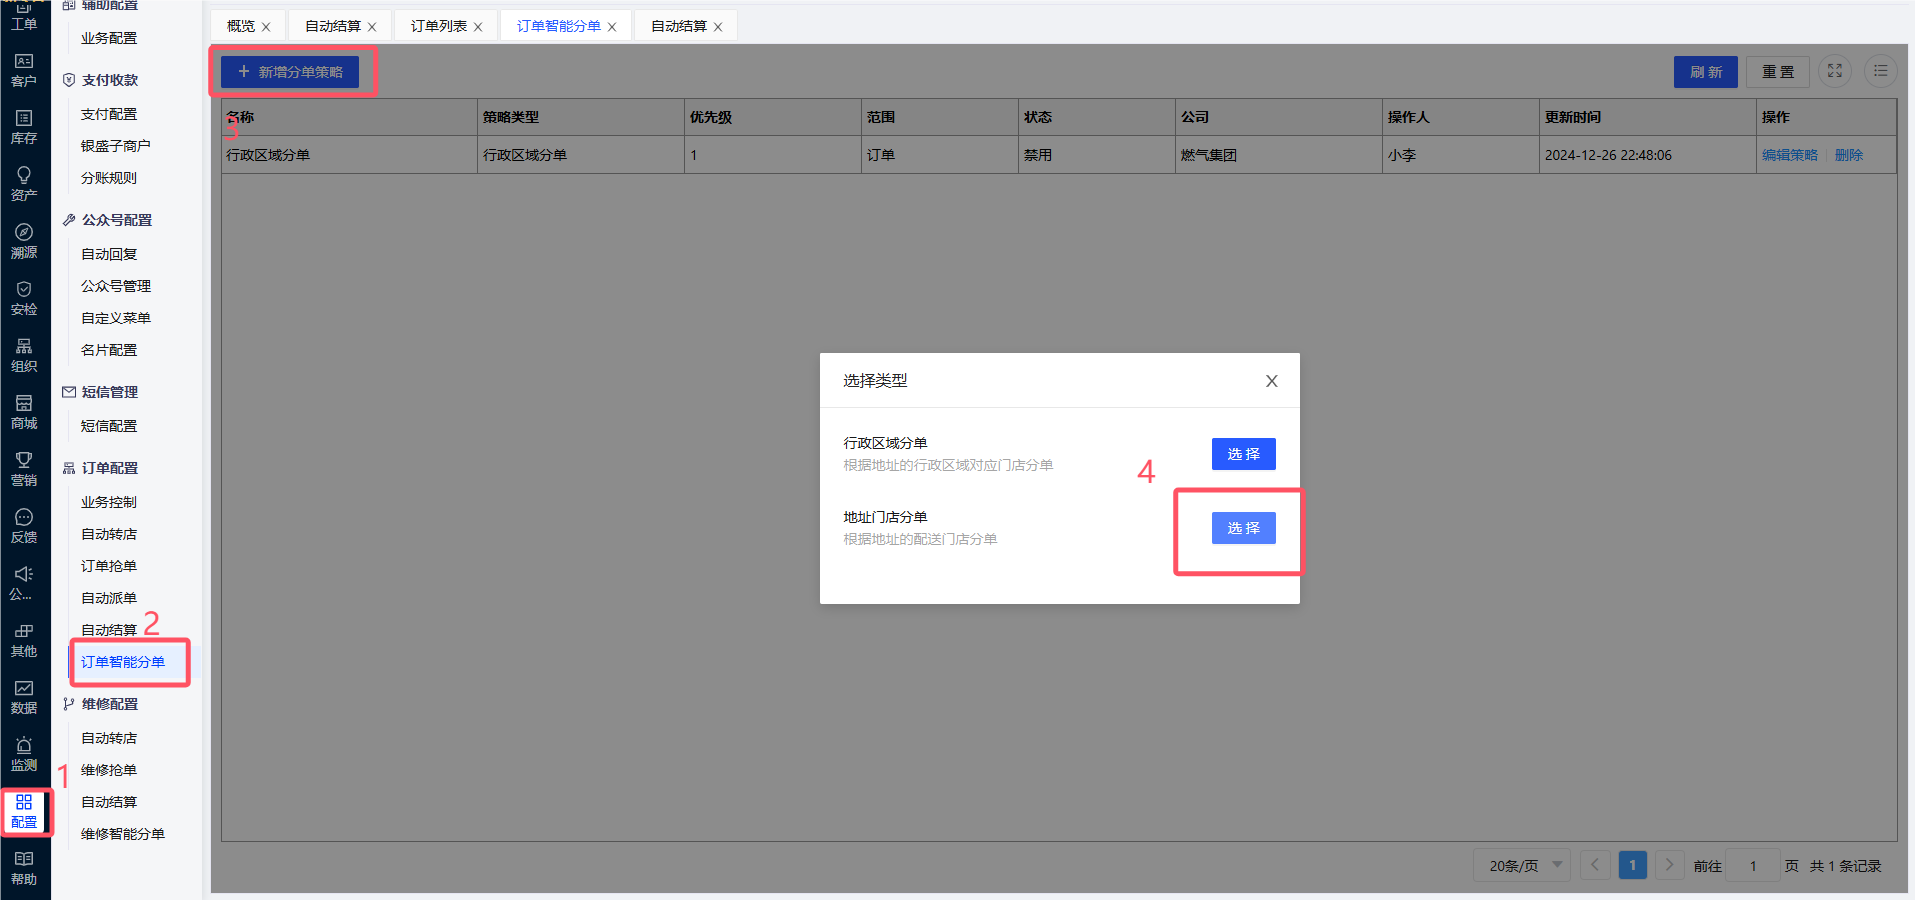This screenshot has width=1915, height=900.
Task: Select page 1 in pagination
Action: point(1632,865)
